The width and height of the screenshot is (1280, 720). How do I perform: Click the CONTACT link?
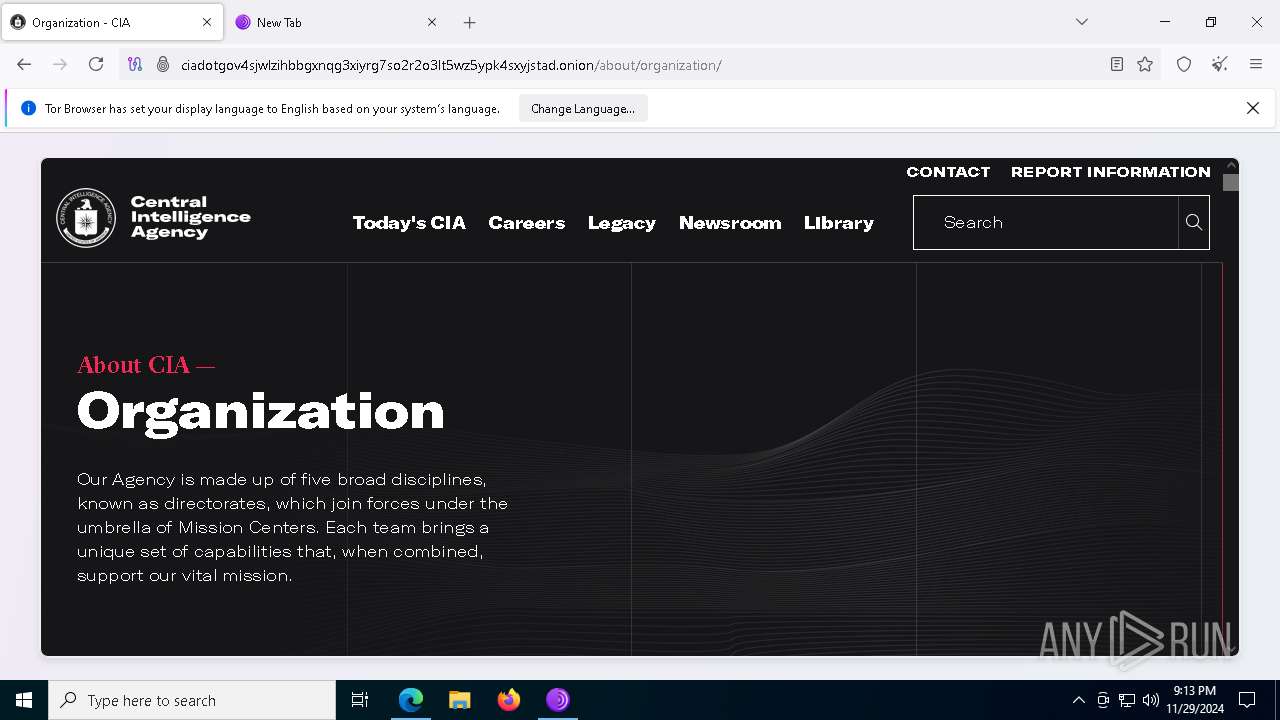tap(948, 172)
